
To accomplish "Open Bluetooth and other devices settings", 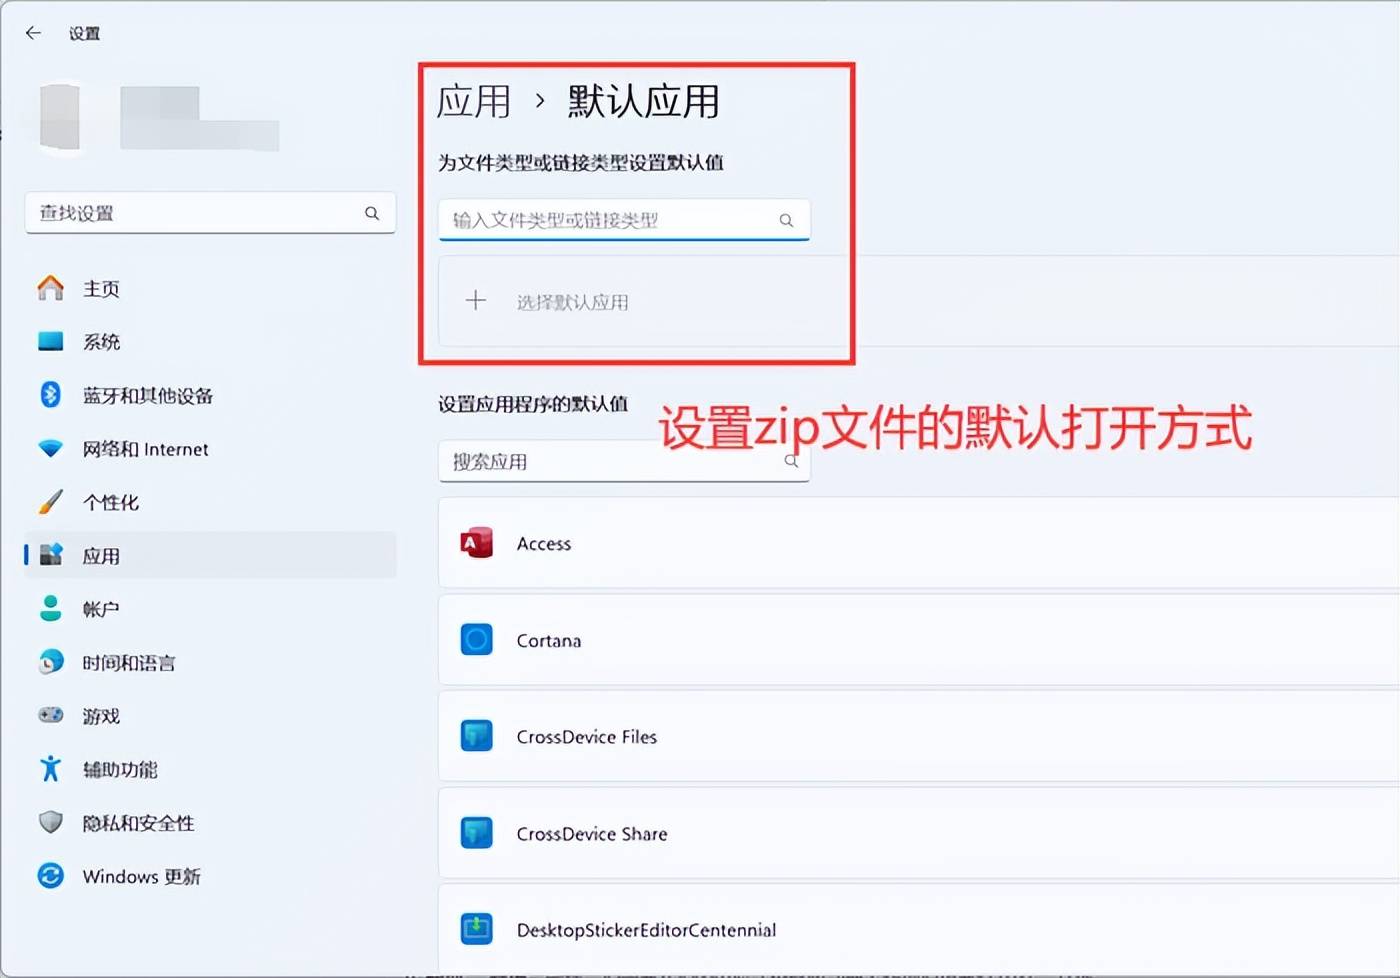I will [51, 395].
